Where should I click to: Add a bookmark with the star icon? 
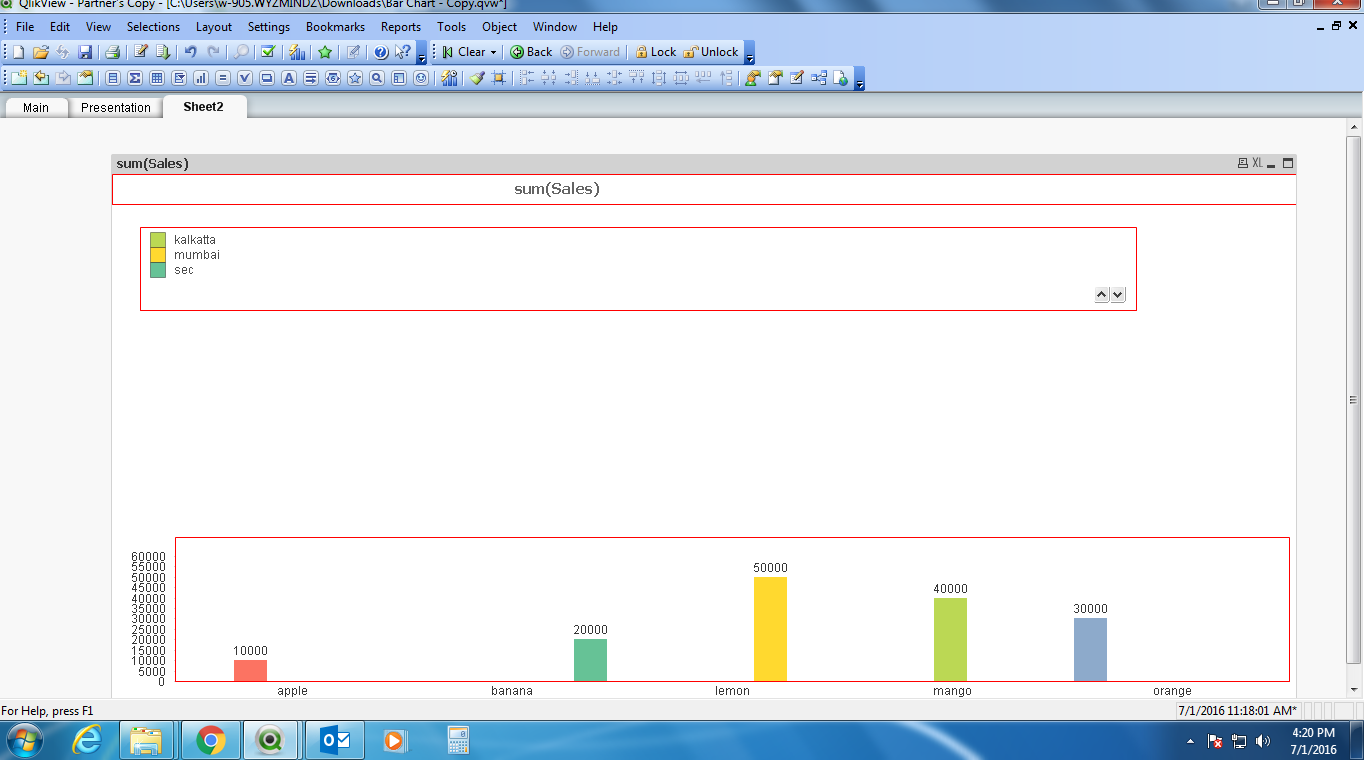click(325, 52)
